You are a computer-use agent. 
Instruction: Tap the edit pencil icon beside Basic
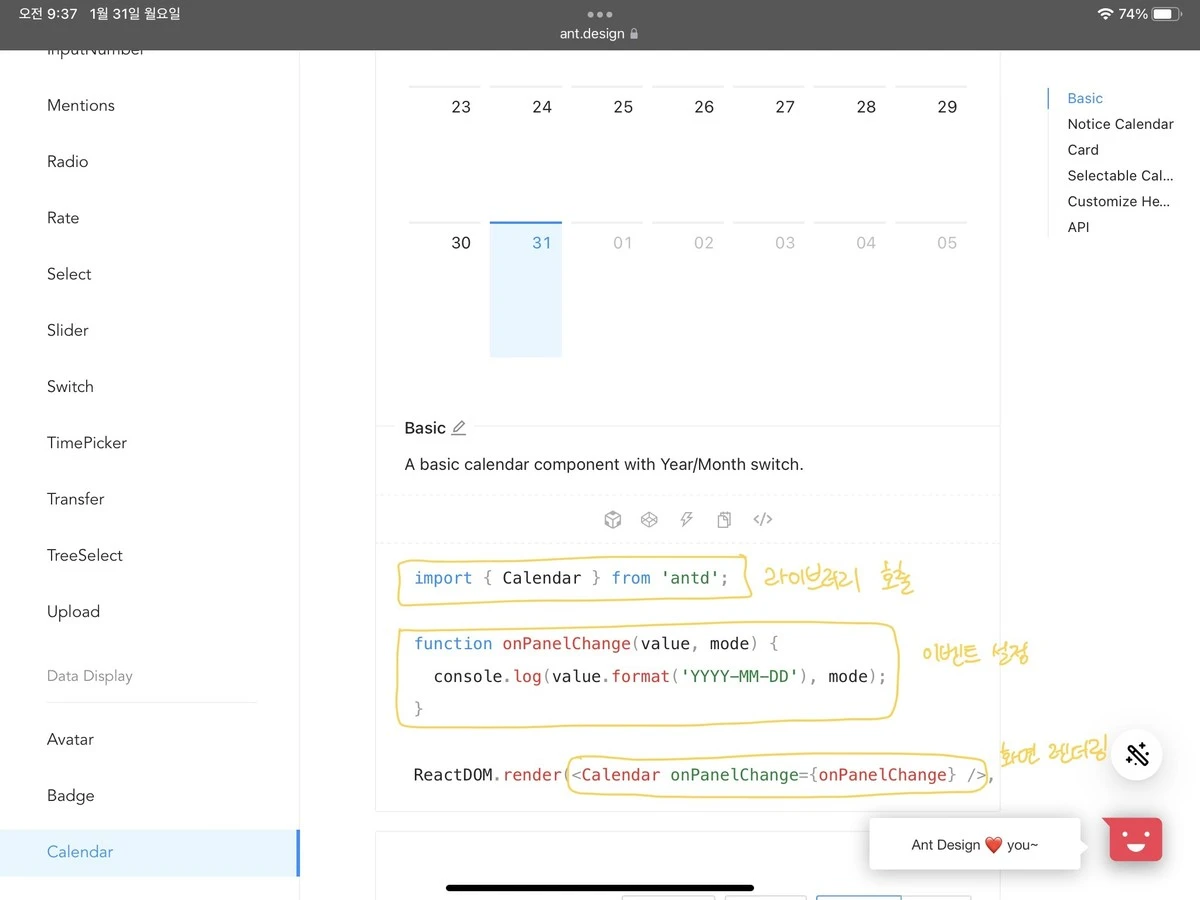[459, 428]
